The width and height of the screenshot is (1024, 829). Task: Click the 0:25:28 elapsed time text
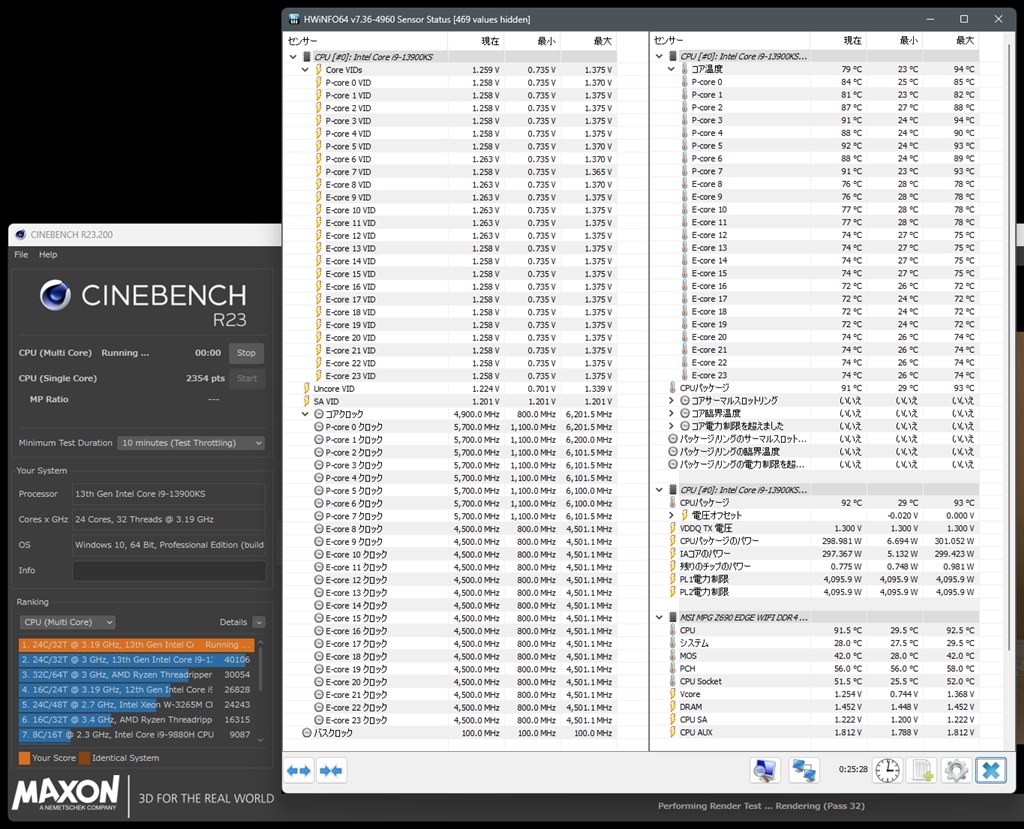853,770
